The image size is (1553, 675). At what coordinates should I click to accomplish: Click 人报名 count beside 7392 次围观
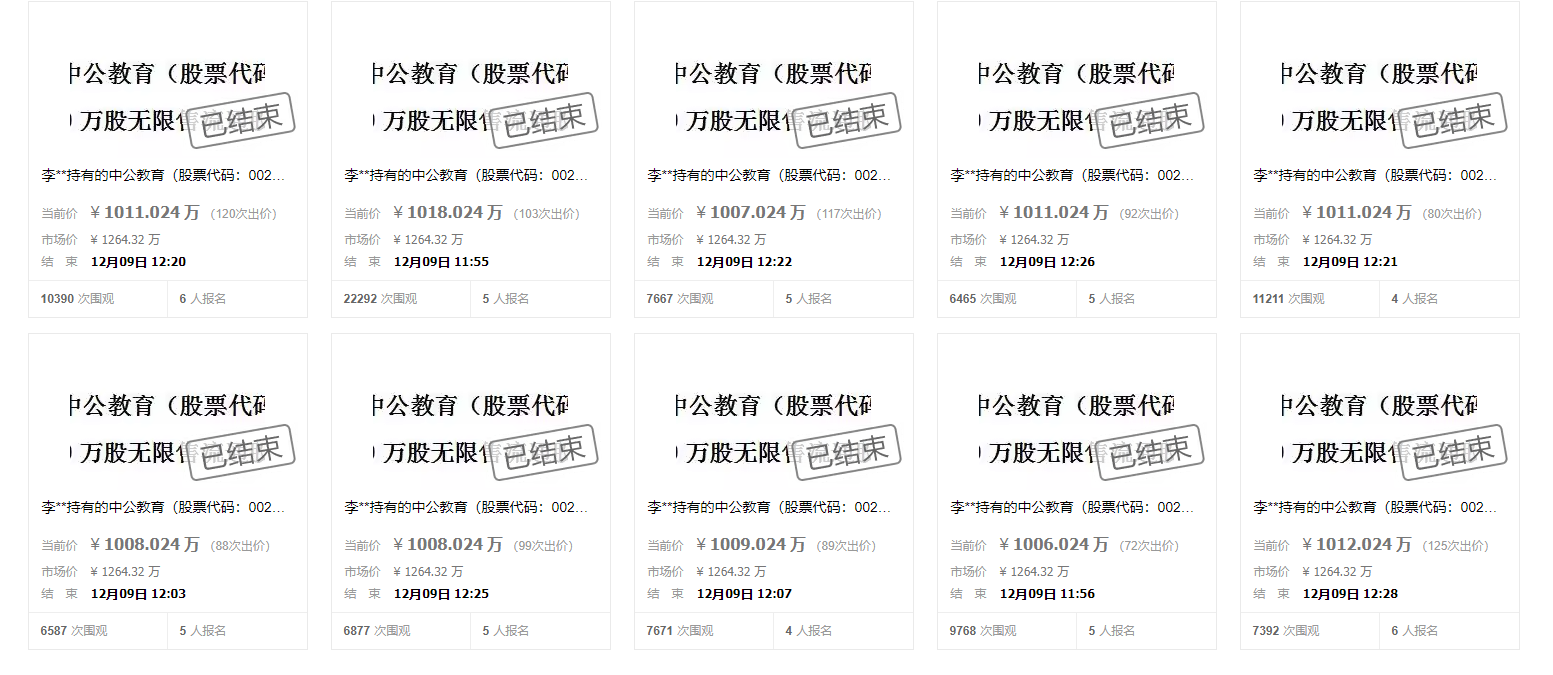tap(1415, 631)
